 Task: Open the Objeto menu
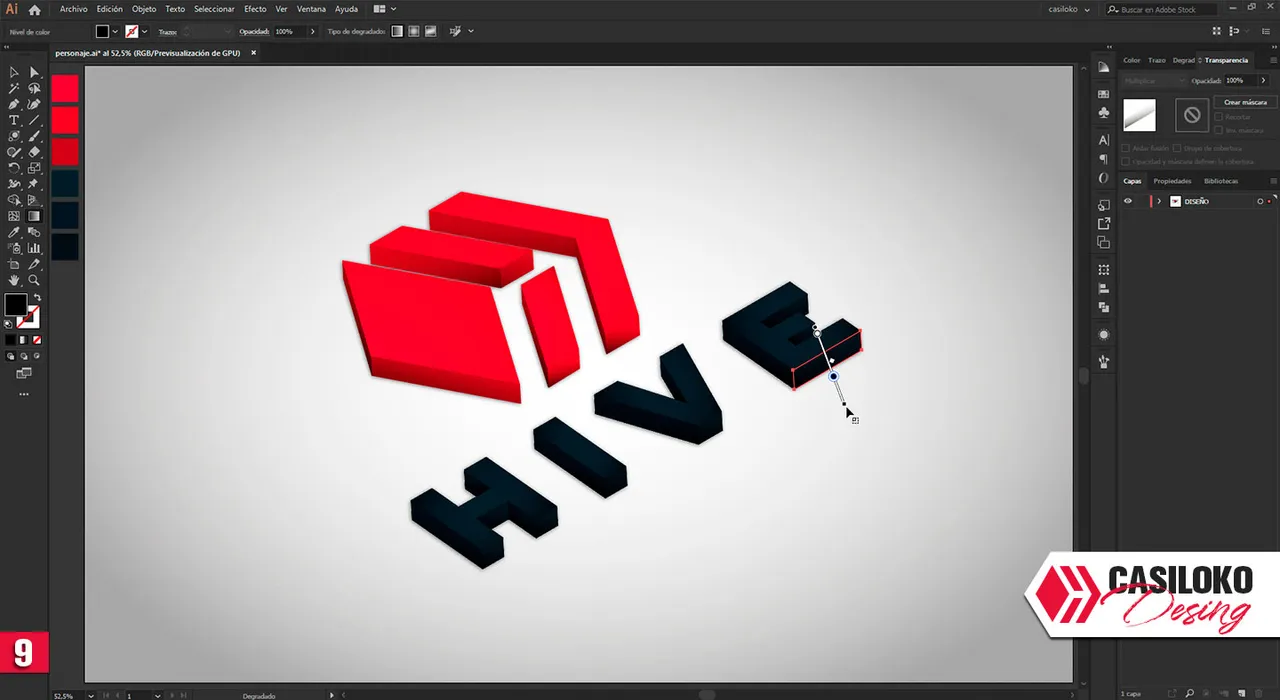[144, 9]
